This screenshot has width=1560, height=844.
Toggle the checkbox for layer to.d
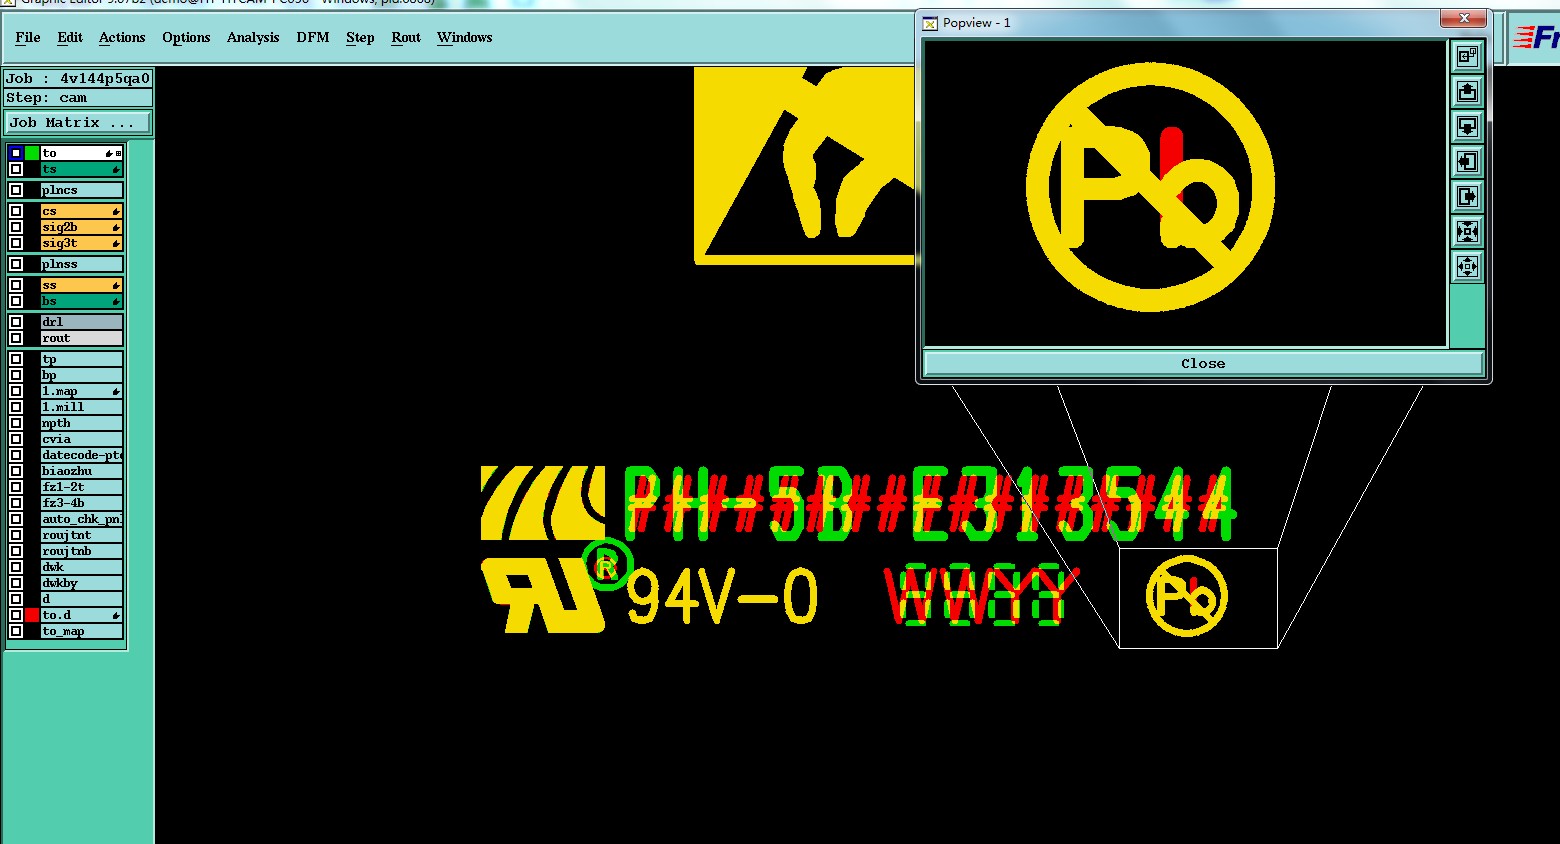click(16, 615)
